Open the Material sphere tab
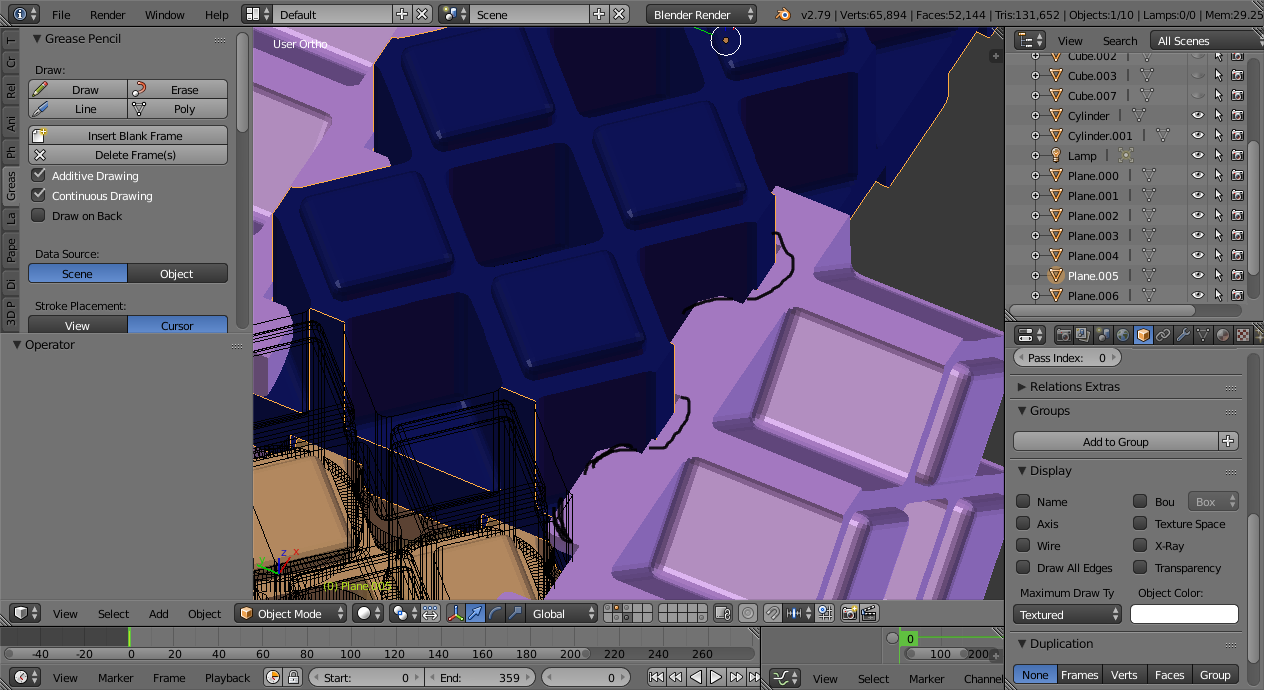The image size is (1264, 690). tap(1223, 336)
